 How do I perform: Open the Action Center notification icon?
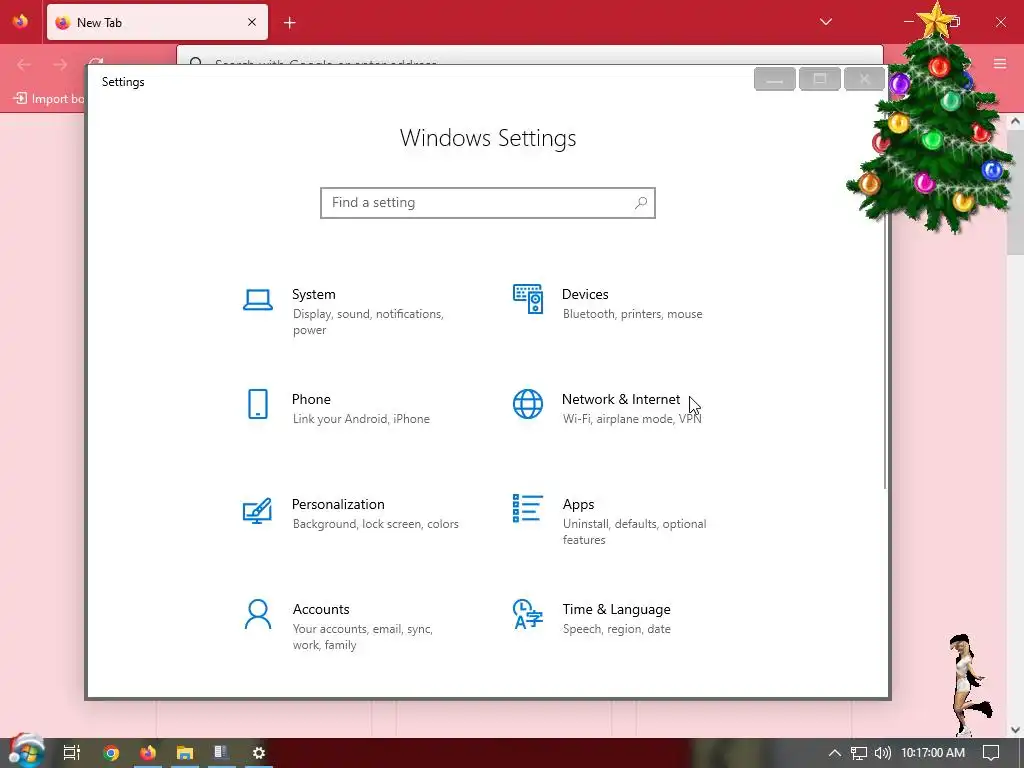[991, 753]
